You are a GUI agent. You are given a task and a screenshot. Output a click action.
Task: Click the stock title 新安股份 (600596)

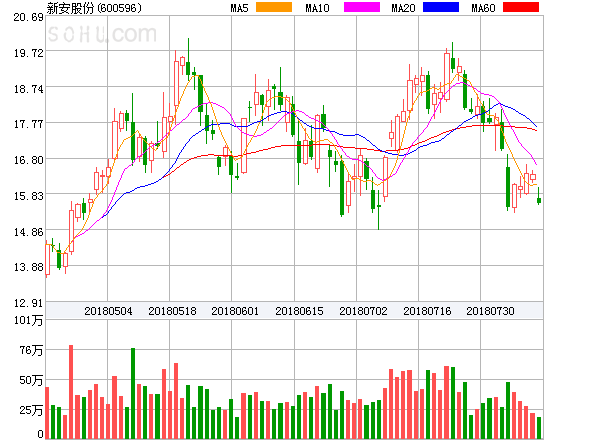pyautogui.click(x=94, y=8)
